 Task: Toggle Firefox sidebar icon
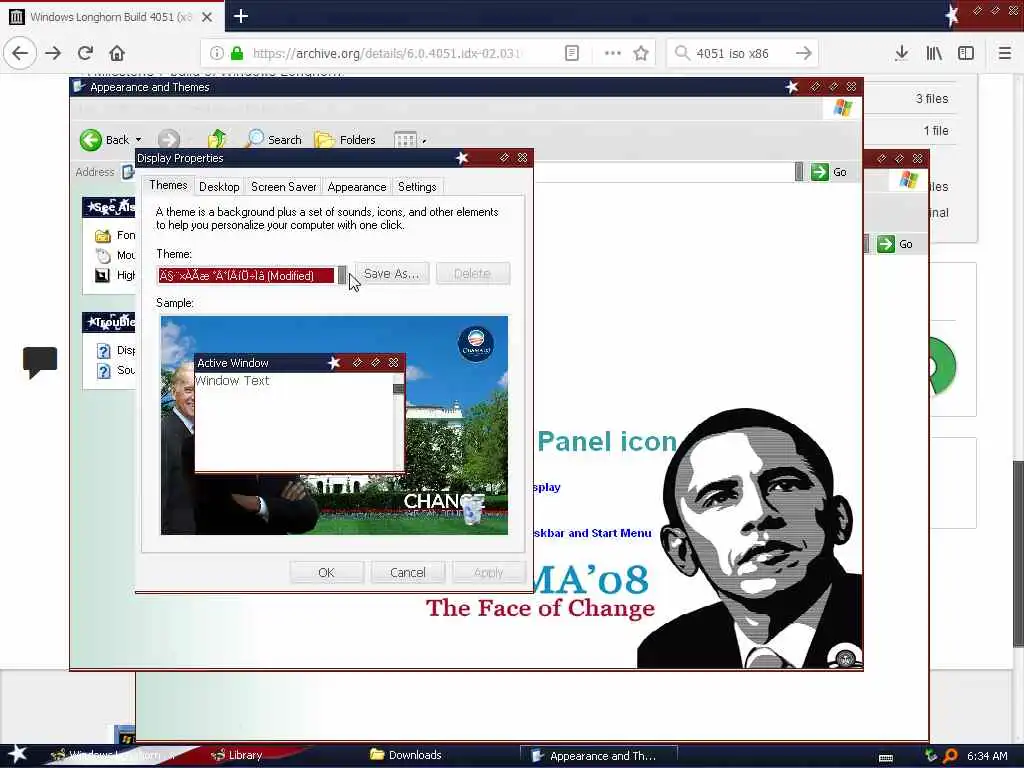point(966,53)
